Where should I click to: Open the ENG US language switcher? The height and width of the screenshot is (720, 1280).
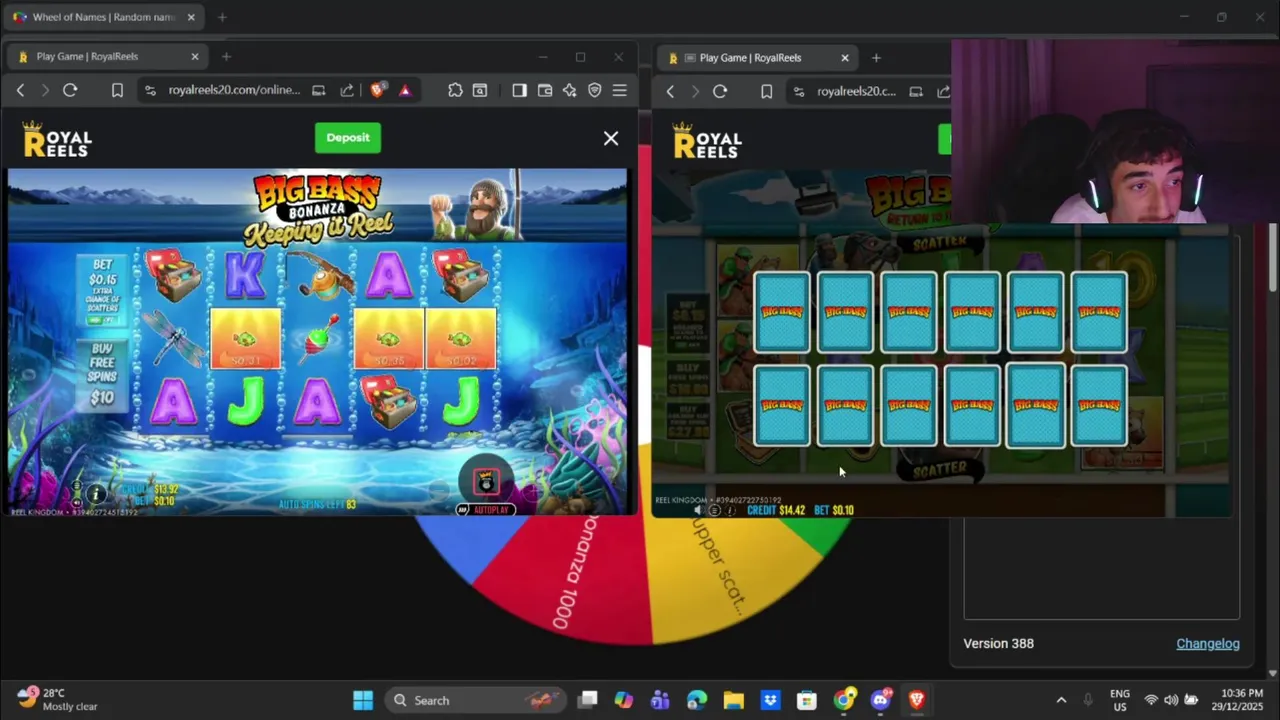coord(1120,700)
